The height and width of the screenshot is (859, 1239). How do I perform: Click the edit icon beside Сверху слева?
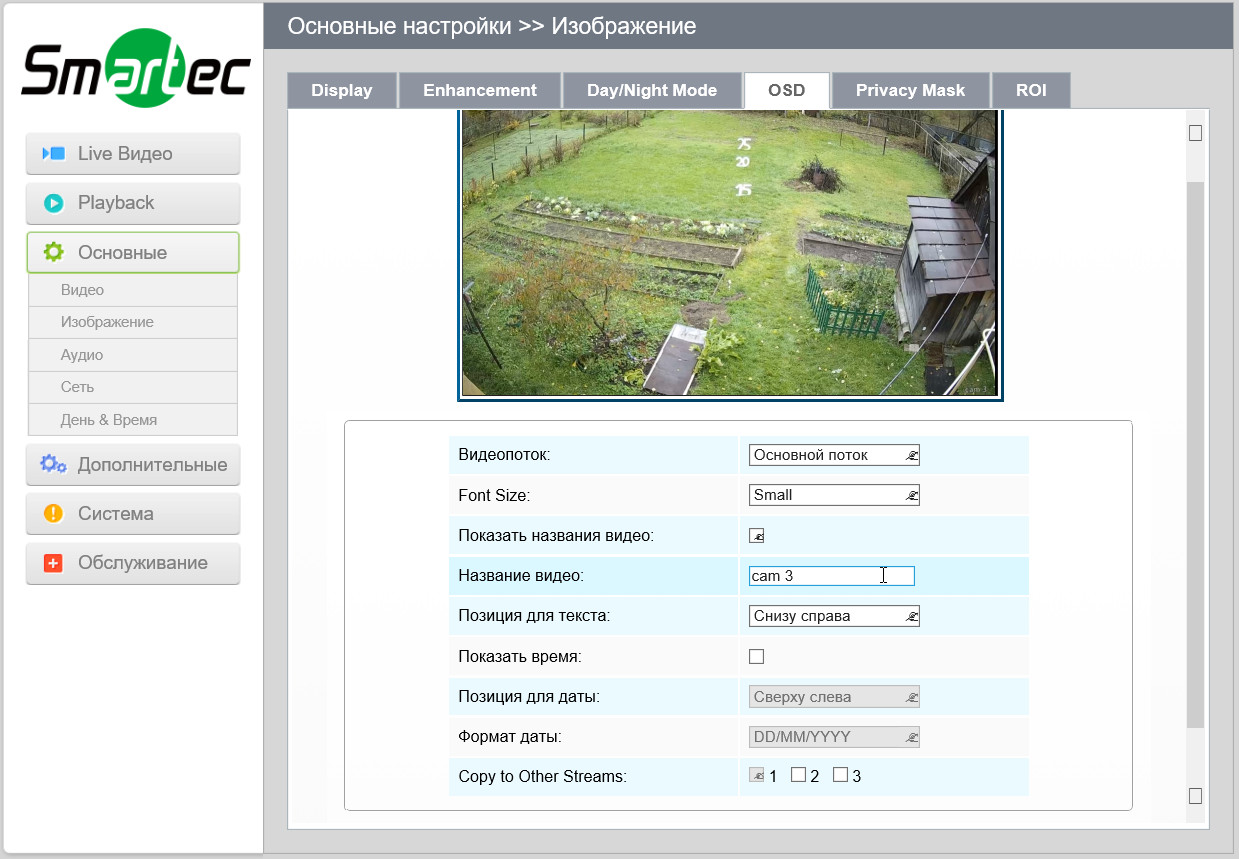[911, 696]
